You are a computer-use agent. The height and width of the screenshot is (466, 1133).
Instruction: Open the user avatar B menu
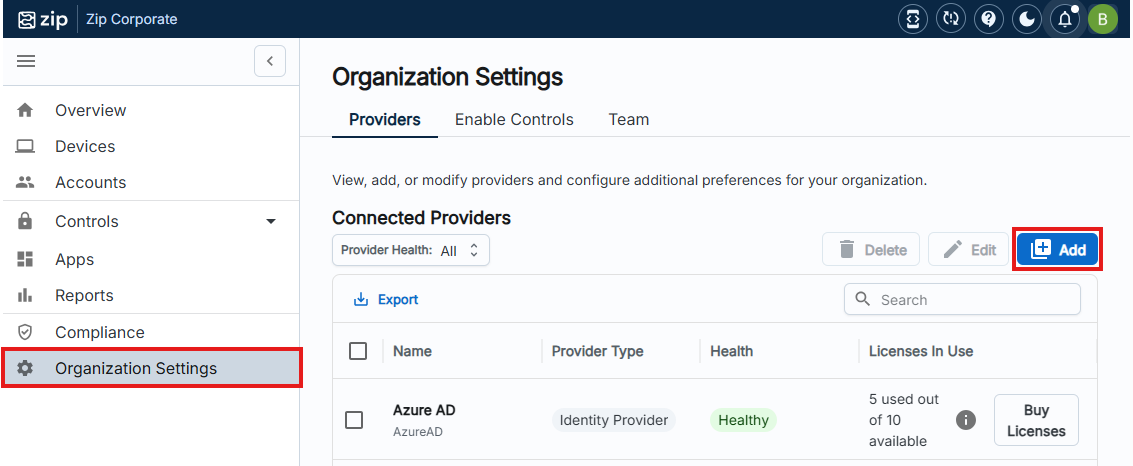[x=1103, y=19]
